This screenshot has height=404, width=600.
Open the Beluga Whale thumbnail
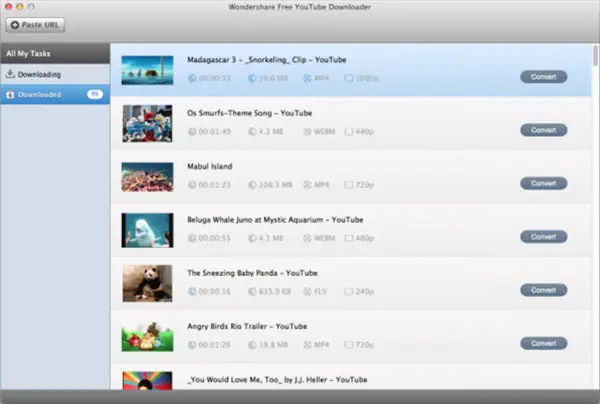(x=147, y=230)
